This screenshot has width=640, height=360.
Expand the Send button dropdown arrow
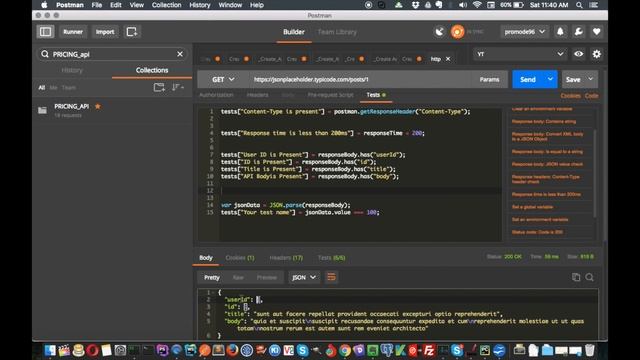pos(550,79)
